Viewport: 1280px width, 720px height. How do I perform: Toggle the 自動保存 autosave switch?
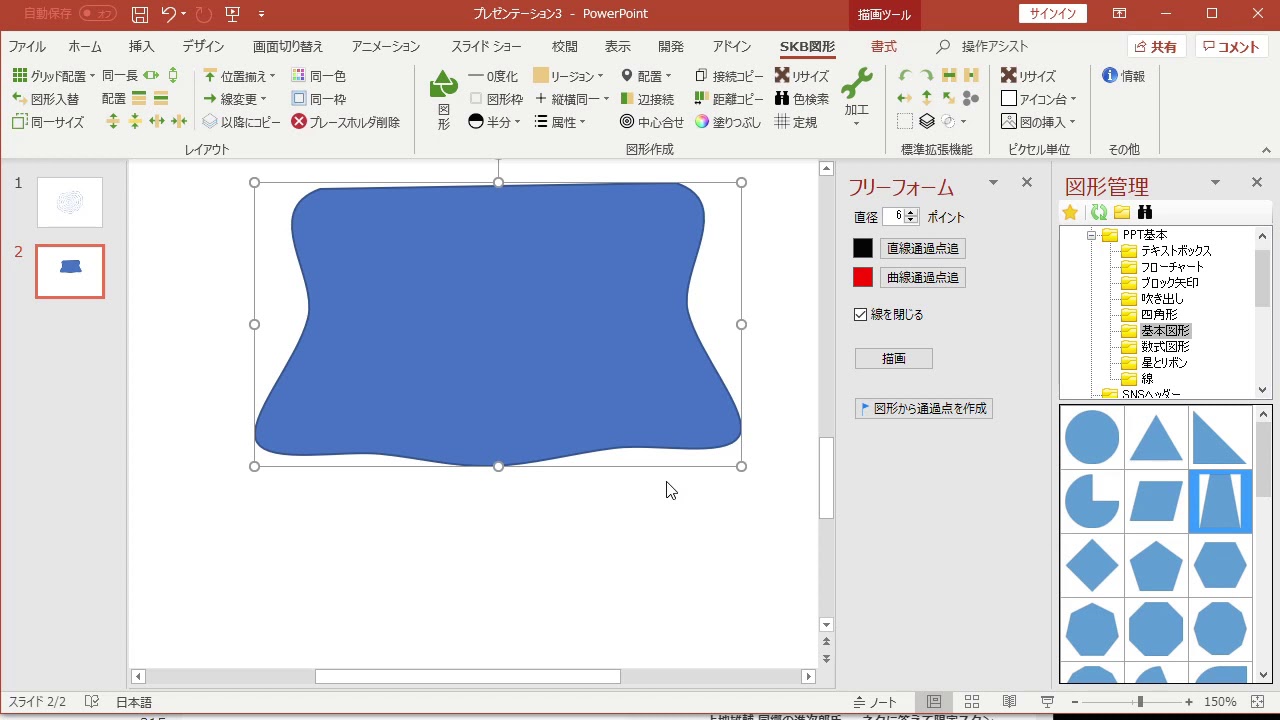[98, 14]
